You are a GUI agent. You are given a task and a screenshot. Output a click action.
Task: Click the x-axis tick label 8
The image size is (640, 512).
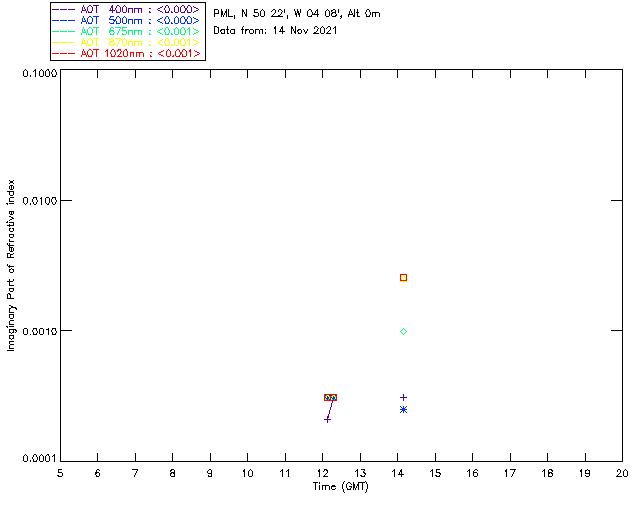pyautogui.click(x=173, y=473)
